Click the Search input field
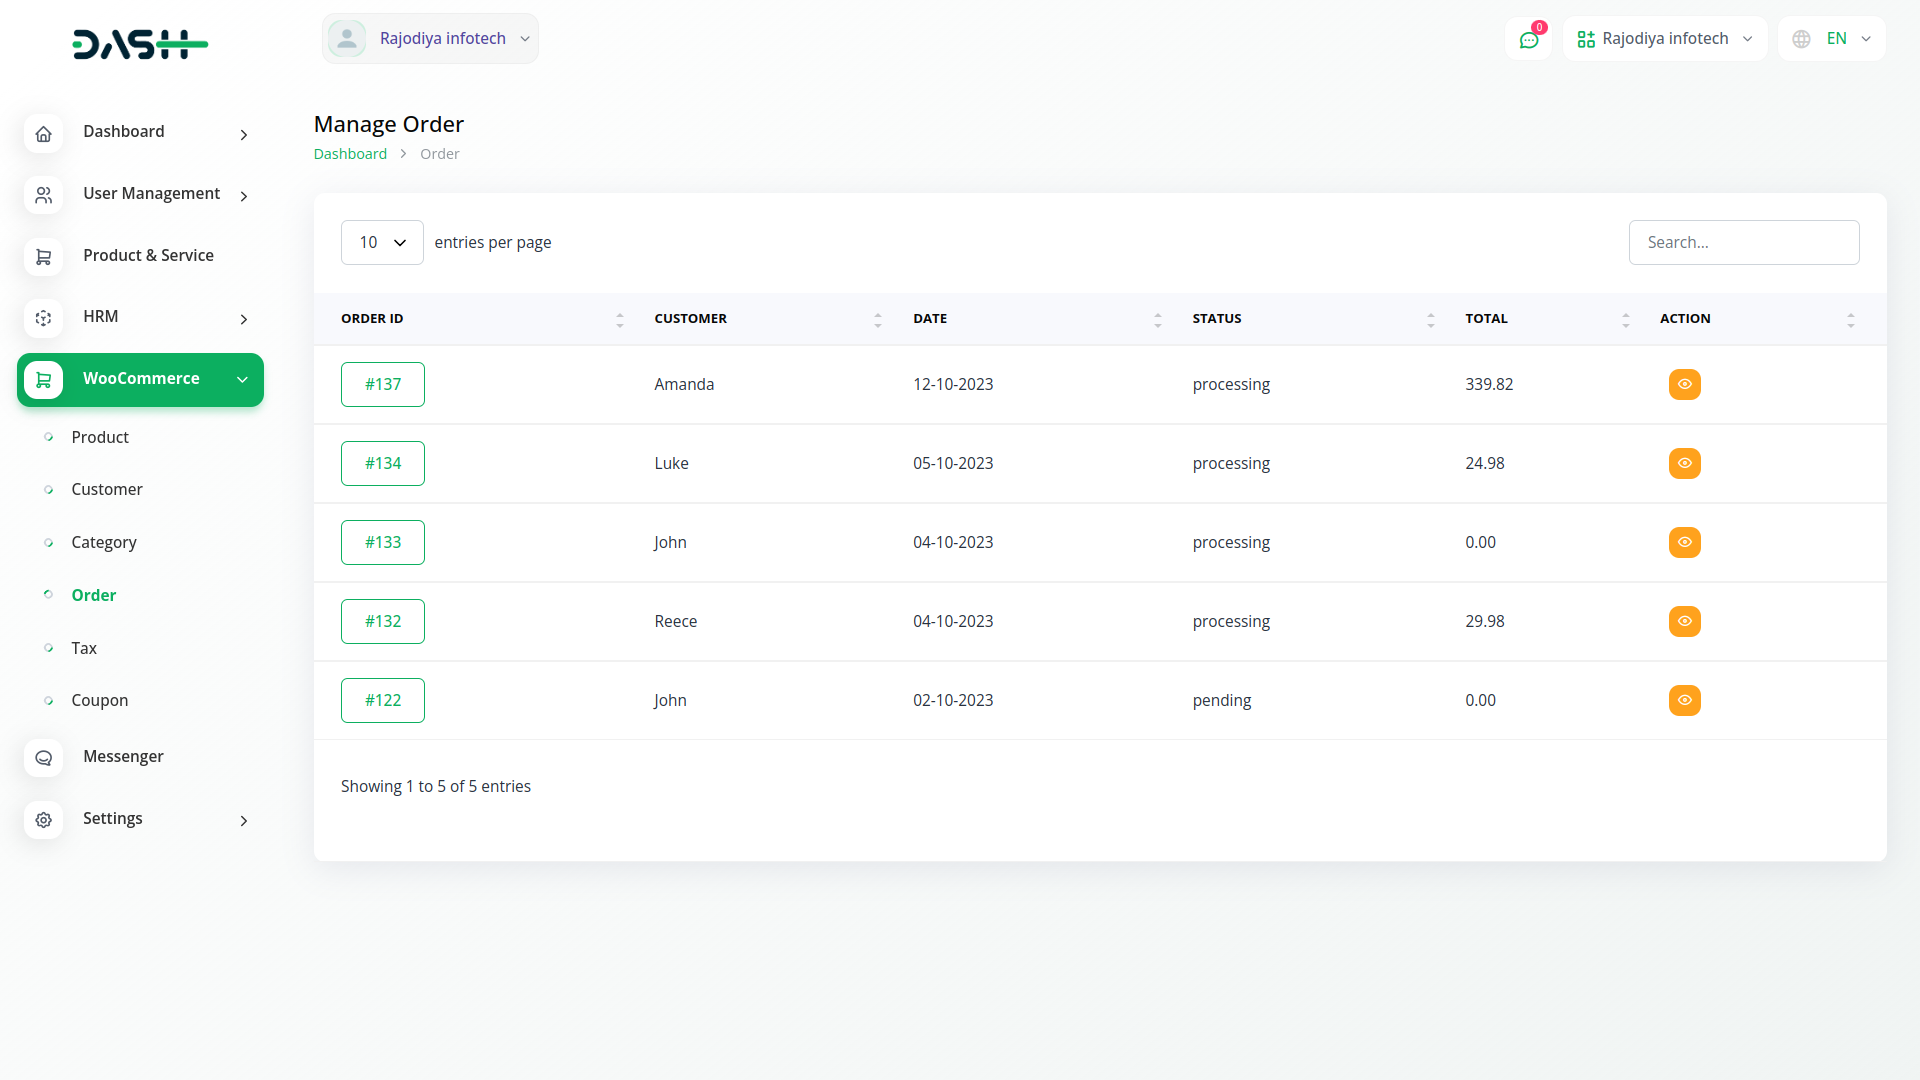This screenshot has width=1920, height=1080. 1743,242
